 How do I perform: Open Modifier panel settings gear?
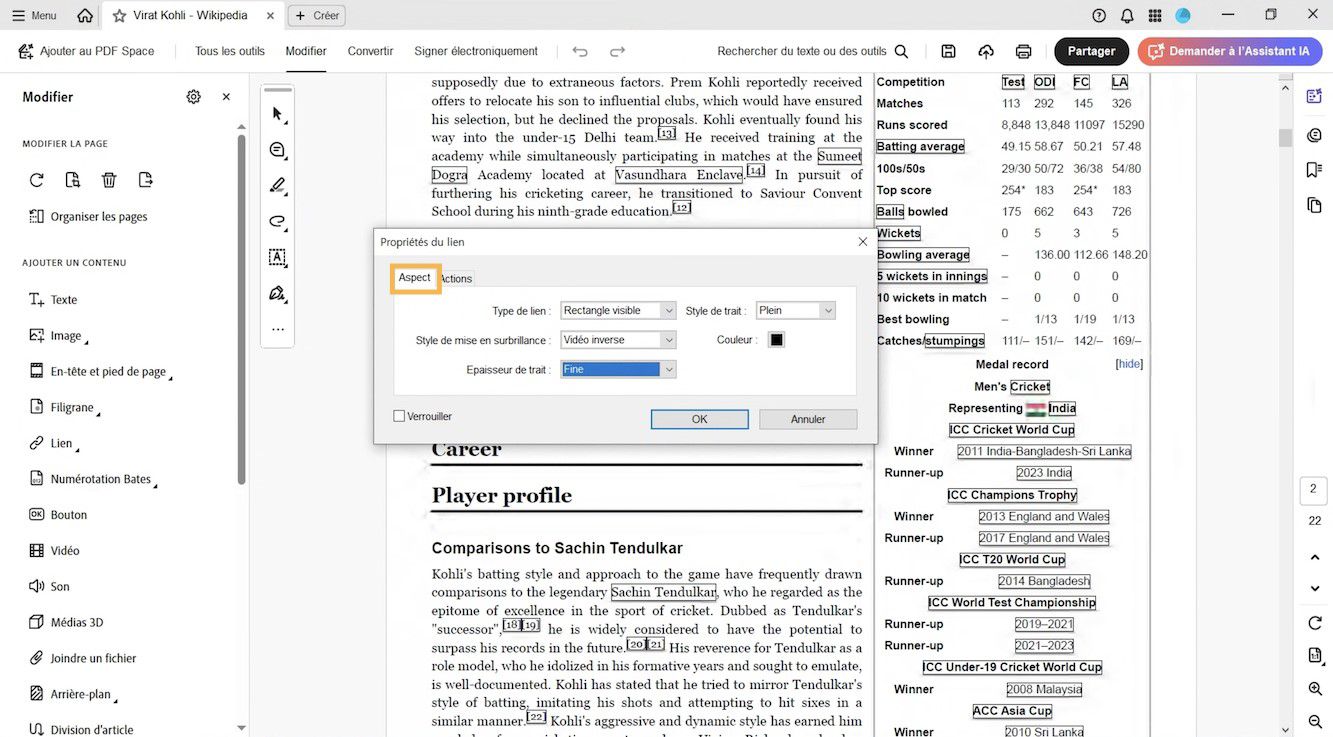tap(193, 97)
